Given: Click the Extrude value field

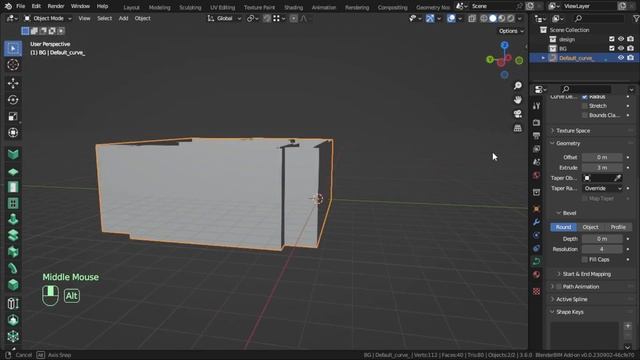Looking at the screenshot, I should [x=602, y=168].
